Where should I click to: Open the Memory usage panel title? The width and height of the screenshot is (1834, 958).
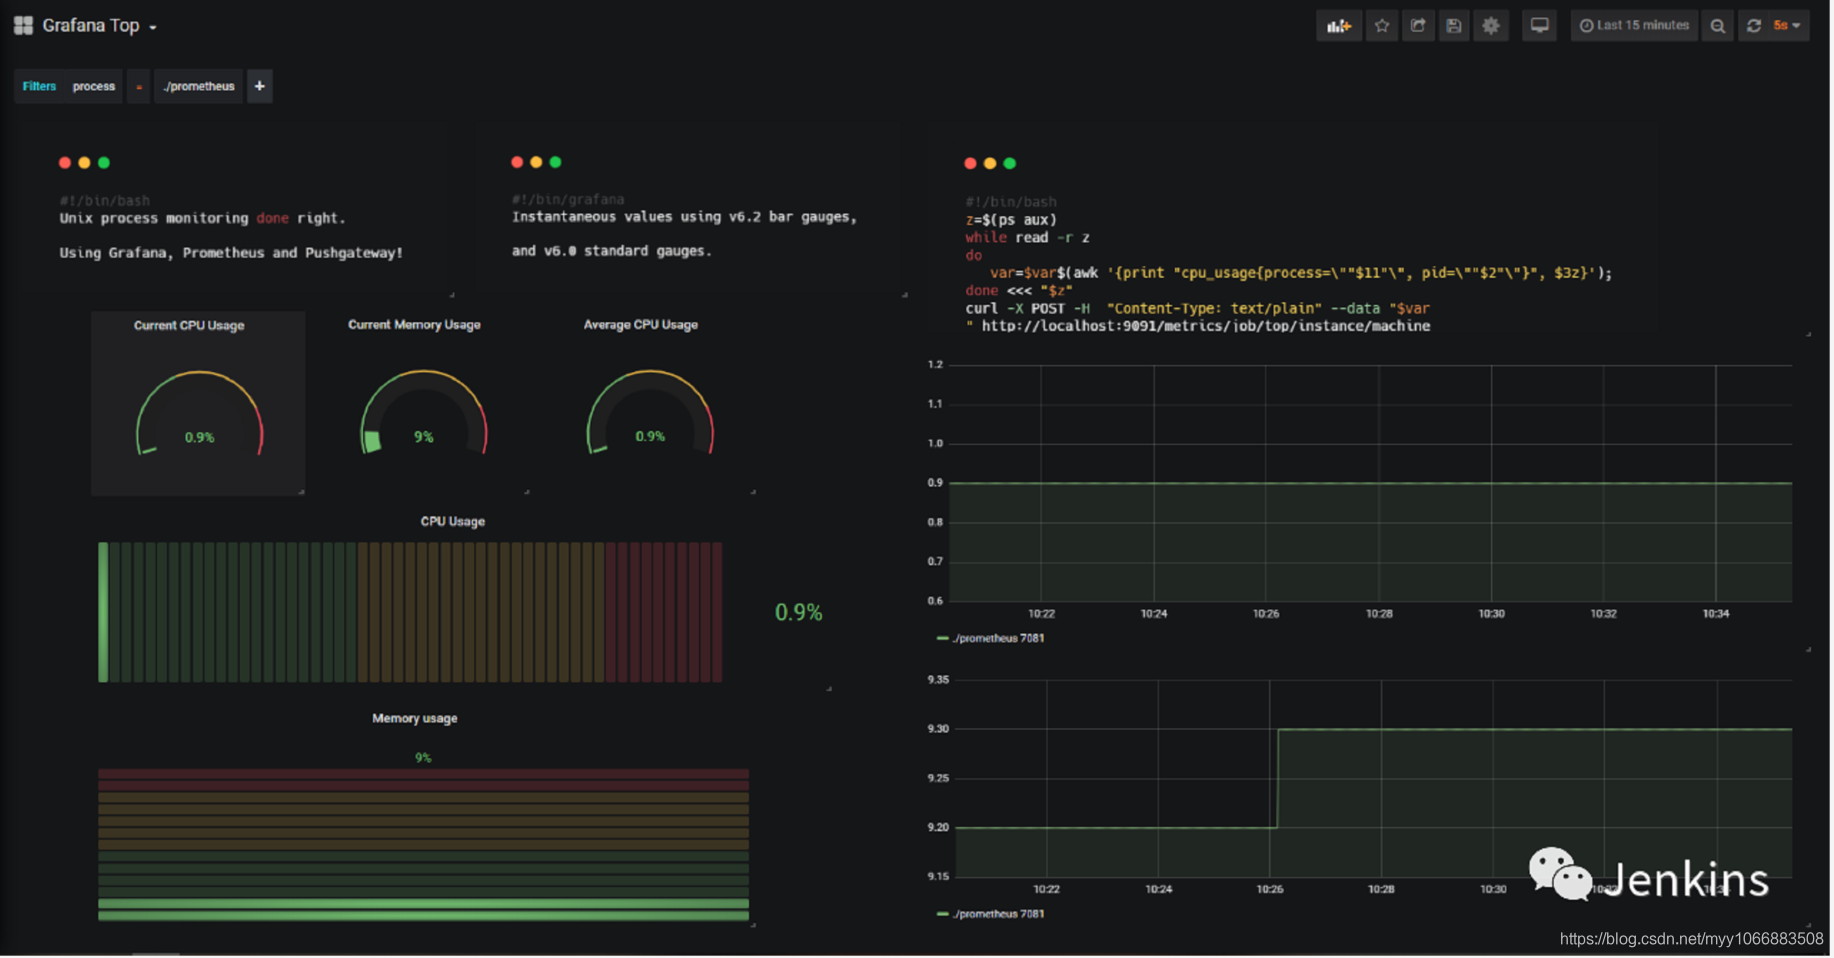click(415, 718)
